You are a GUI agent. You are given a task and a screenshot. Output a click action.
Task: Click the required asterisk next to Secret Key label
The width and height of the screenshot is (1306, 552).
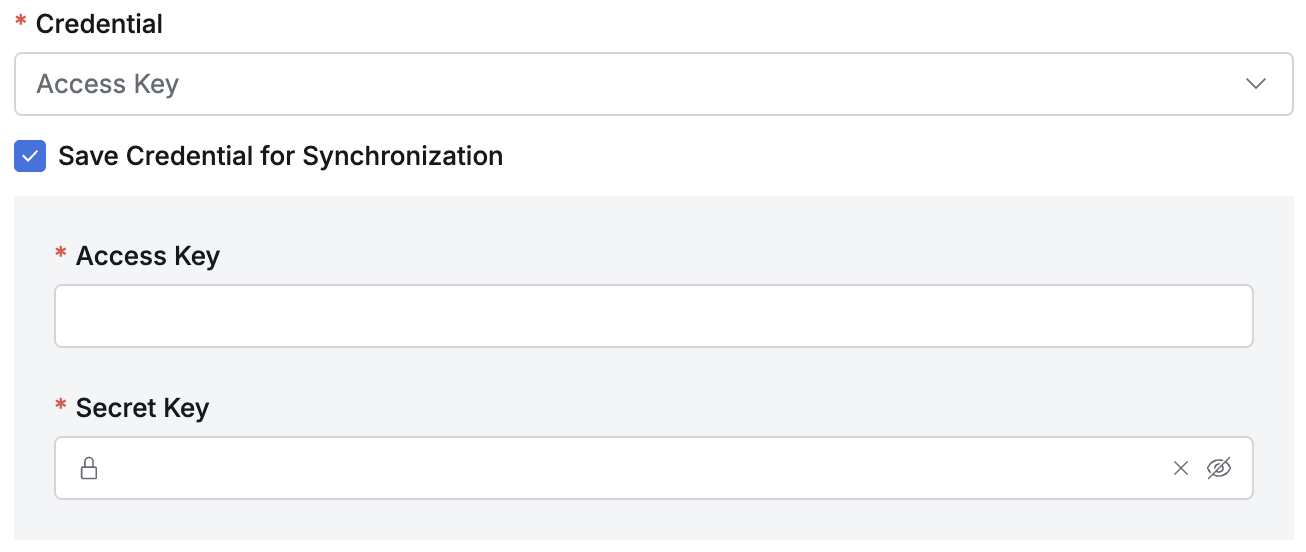(61, 409)
